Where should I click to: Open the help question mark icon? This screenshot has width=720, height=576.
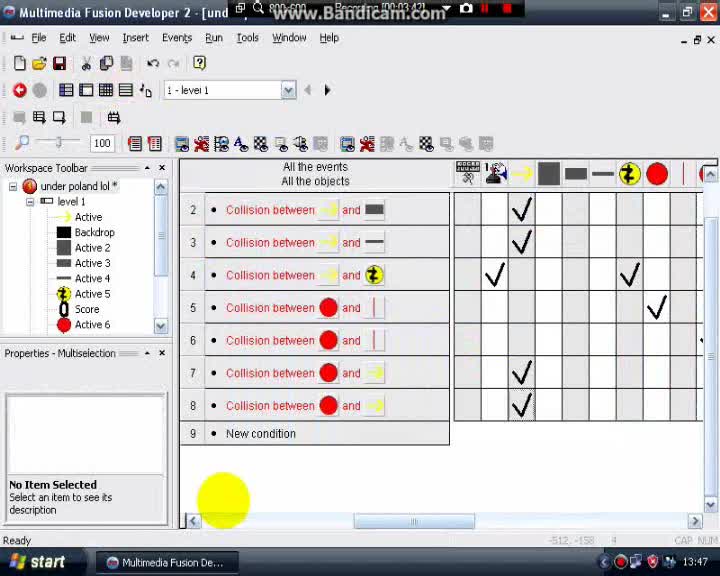tap(199, 62)
